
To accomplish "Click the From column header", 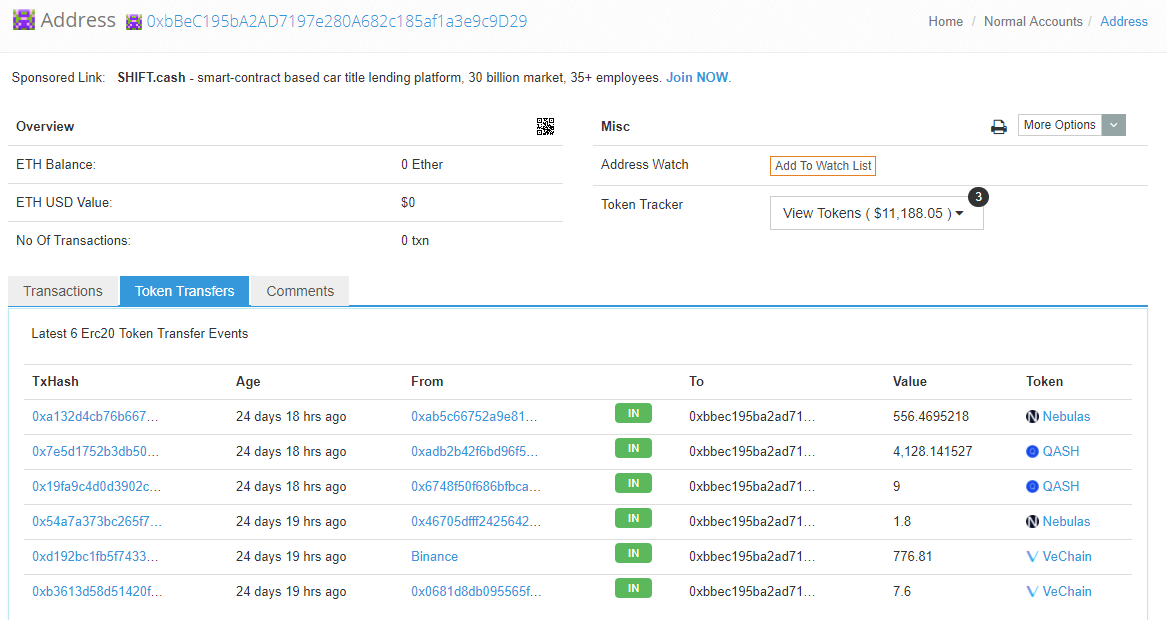I will (x=426, y=381).
